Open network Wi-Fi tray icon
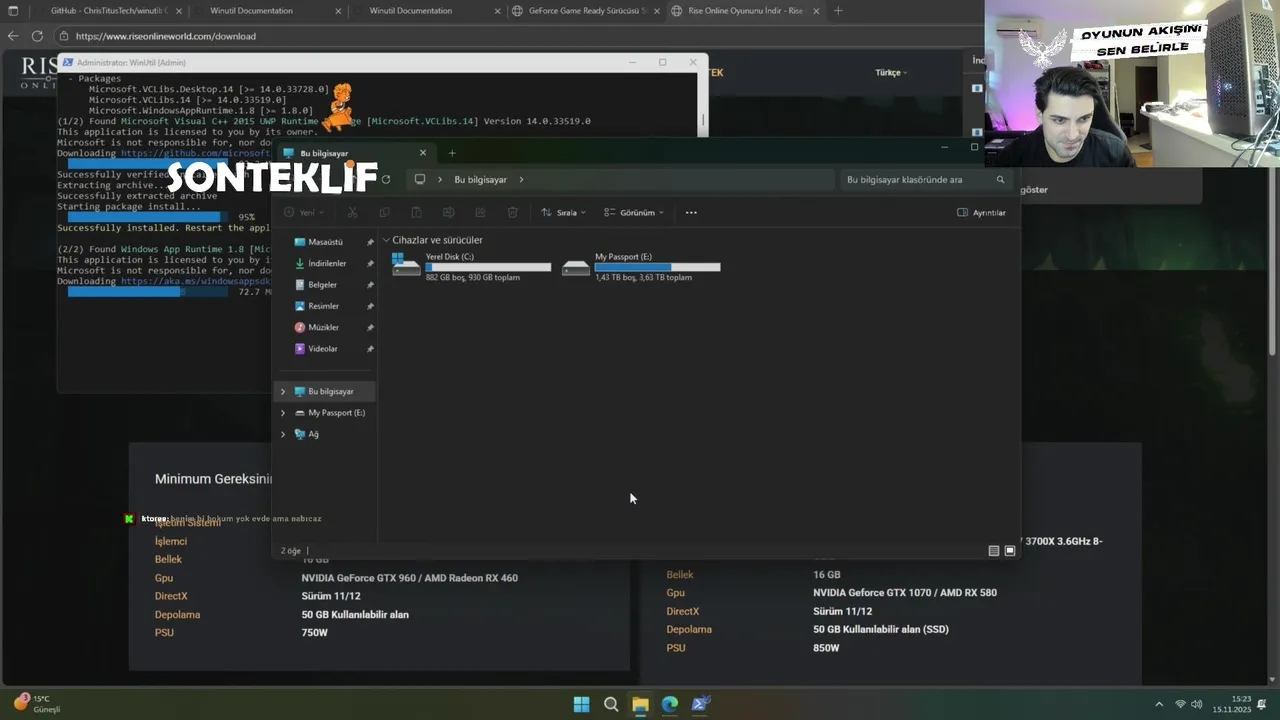This screenshot has height=720, width=1280. pyautogui.click(x=1180, y=704)
